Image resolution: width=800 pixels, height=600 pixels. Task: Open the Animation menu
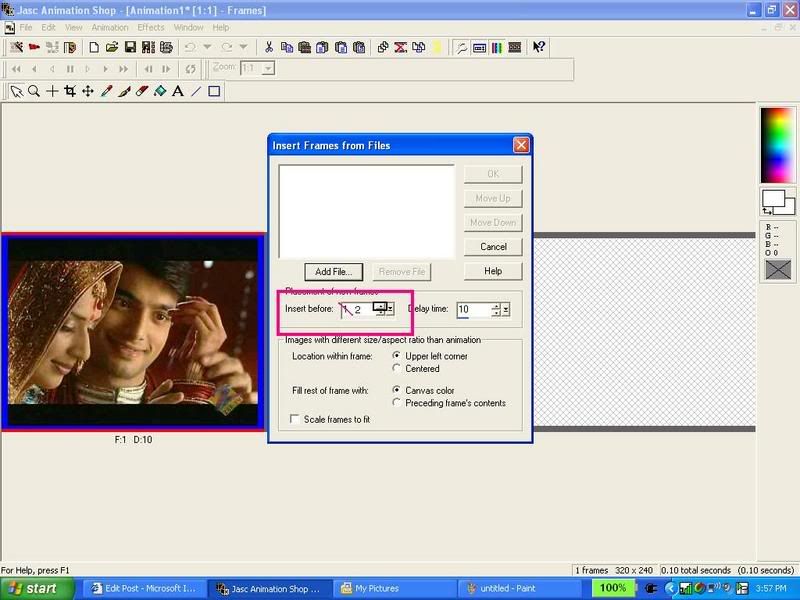point(110,27)
